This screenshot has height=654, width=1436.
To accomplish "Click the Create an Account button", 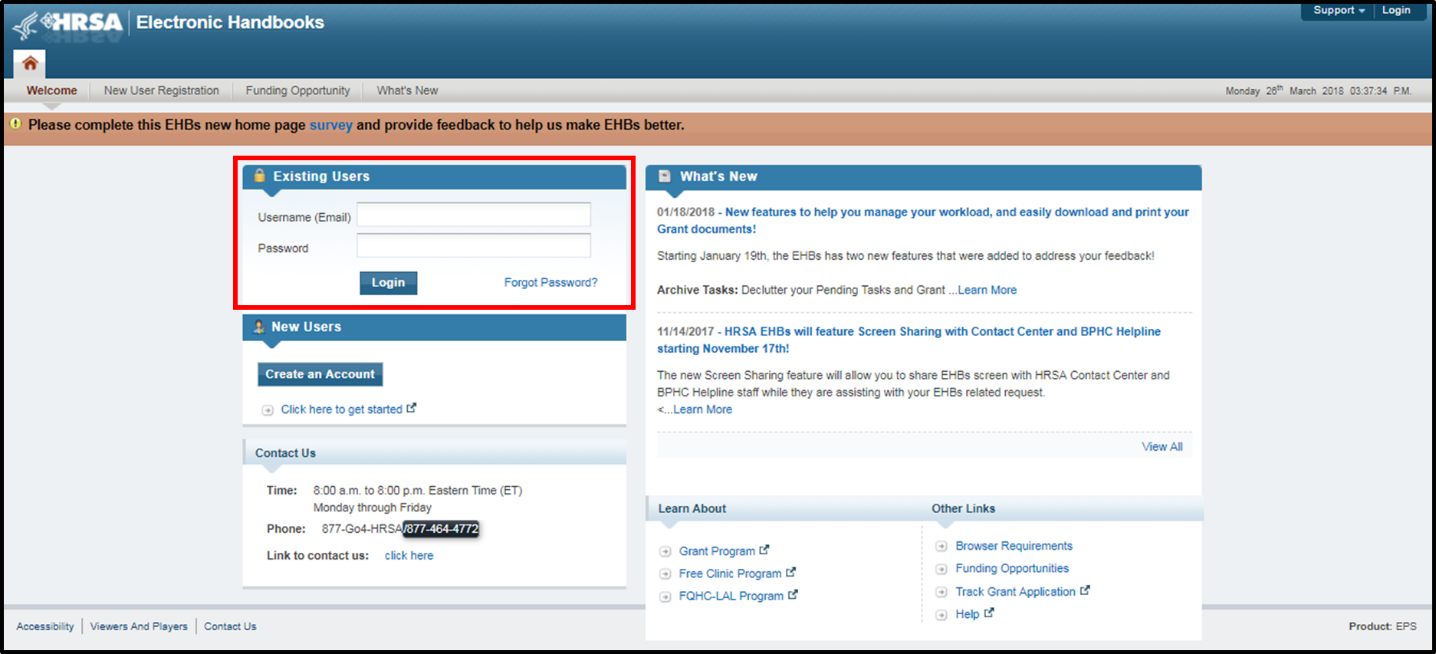I will click(320, 374).
